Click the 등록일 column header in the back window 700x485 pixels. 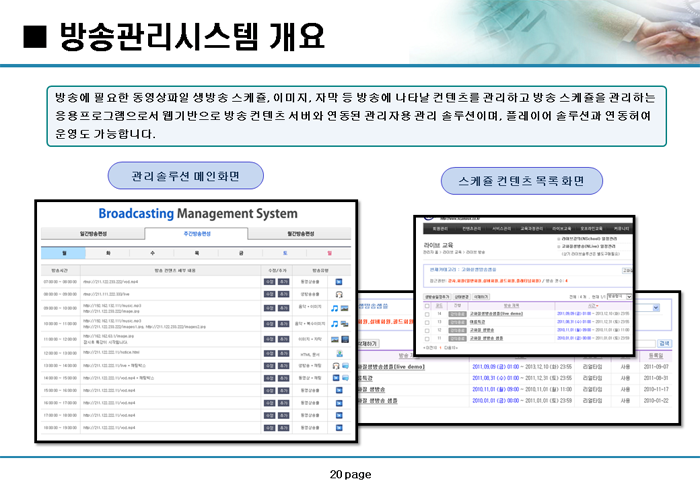coord(656,355)
